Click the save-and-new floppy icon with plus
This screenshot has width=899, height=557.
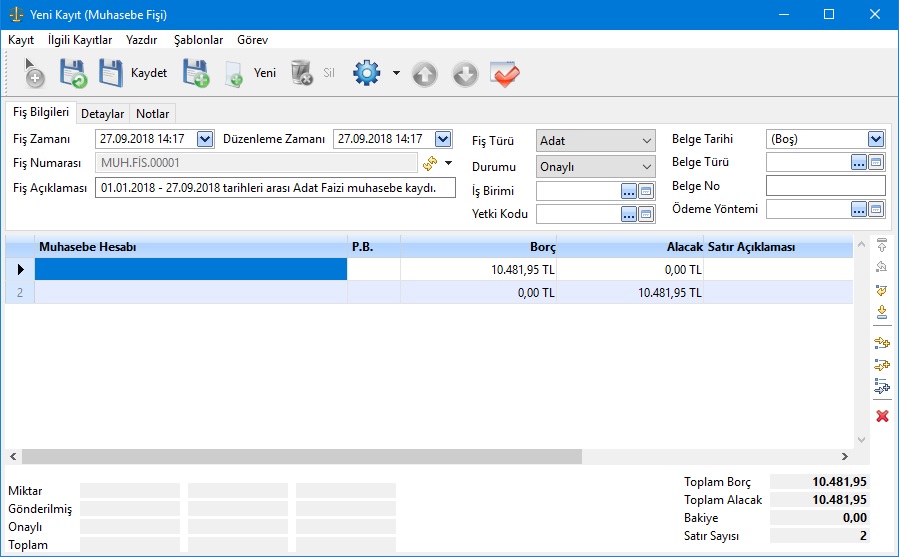pos(195,74)
